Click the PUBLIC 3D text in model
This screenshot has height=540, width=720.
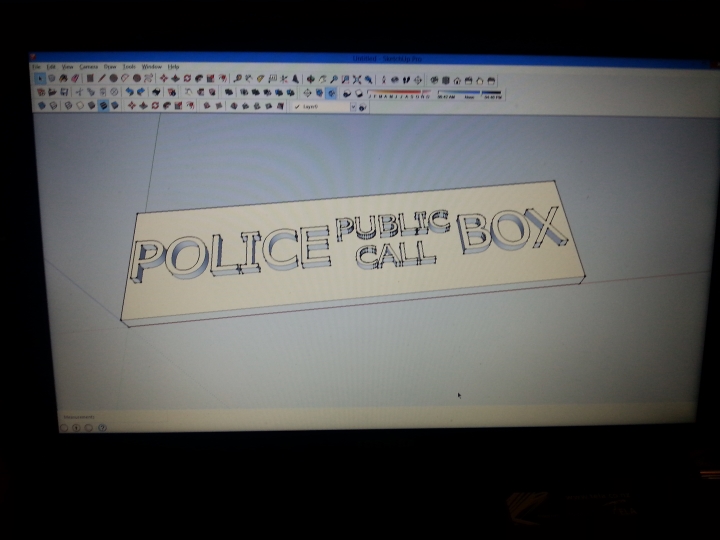(x=393, y=225)
